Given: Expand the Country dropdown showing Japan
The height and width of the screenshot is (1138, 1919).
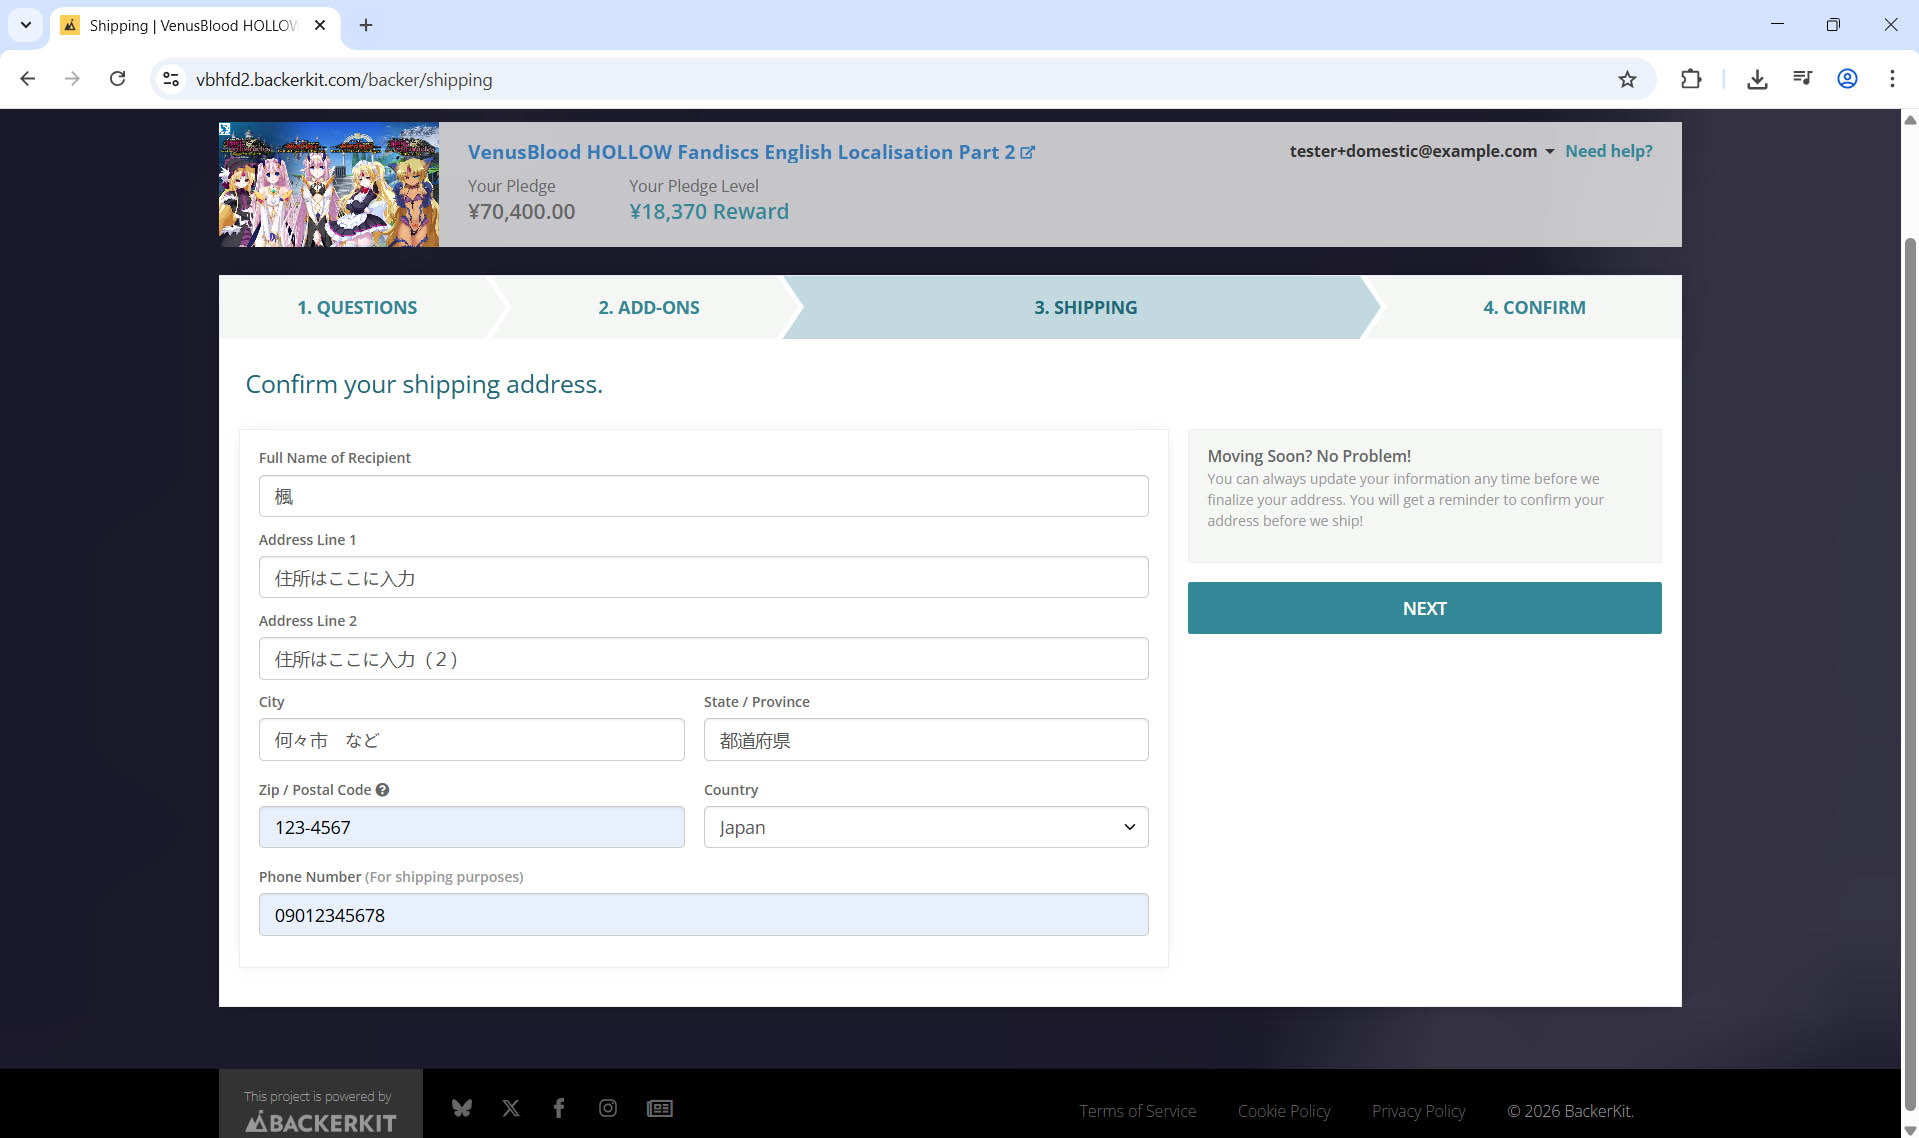Looking at the screenshot, I should coord(925,827).
